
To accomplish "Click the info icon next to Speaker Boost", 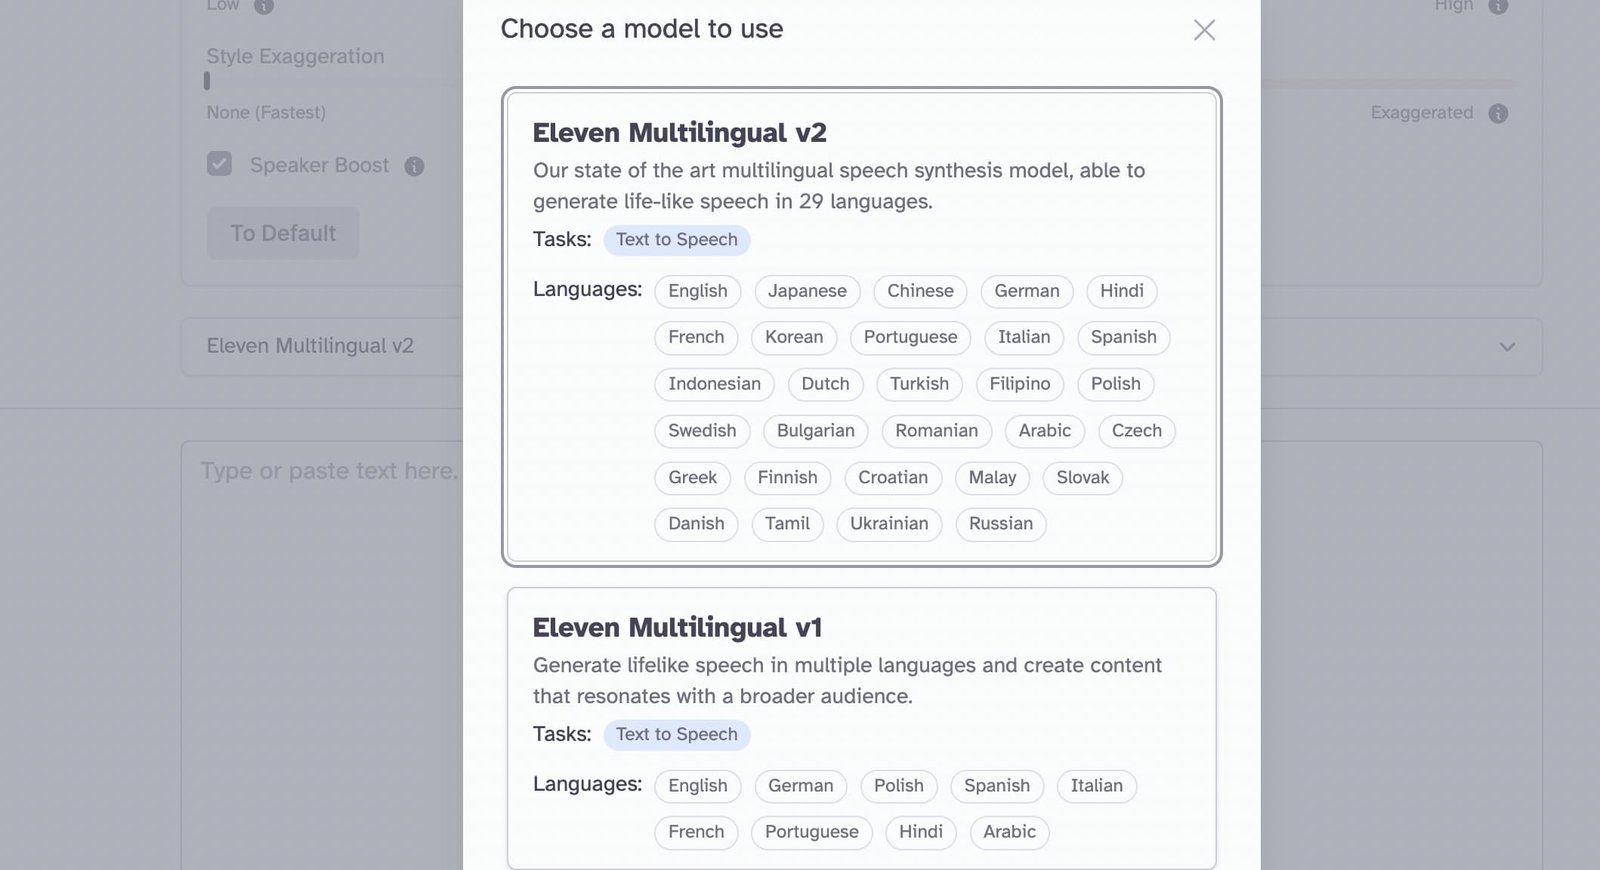I will pyautogui.click(x=414, y=166).
